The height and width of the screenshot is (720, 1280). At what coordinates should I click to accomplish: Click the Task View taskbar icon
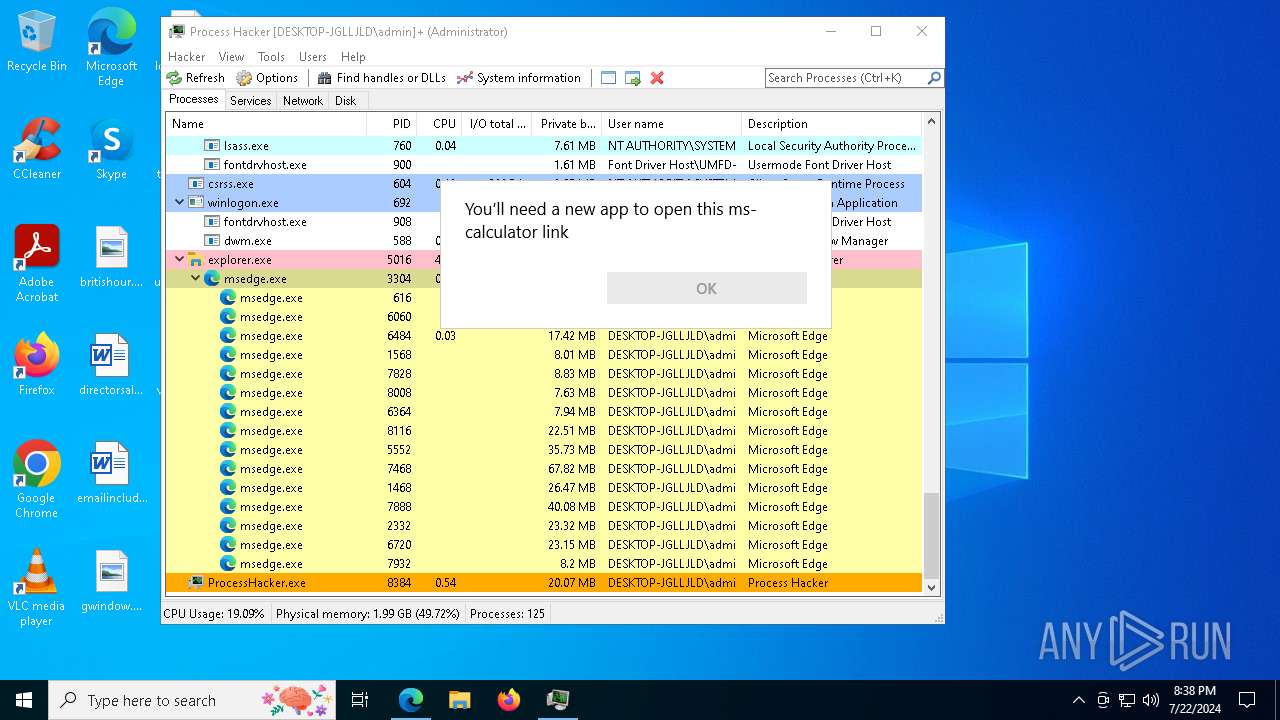tap(360, 700)
